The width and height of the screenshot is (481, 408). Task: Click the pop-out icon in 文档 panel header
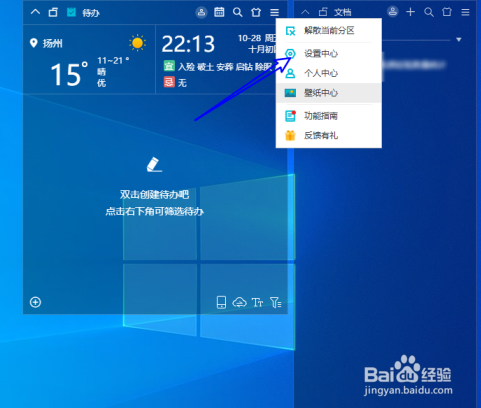(x=323, y=12)
